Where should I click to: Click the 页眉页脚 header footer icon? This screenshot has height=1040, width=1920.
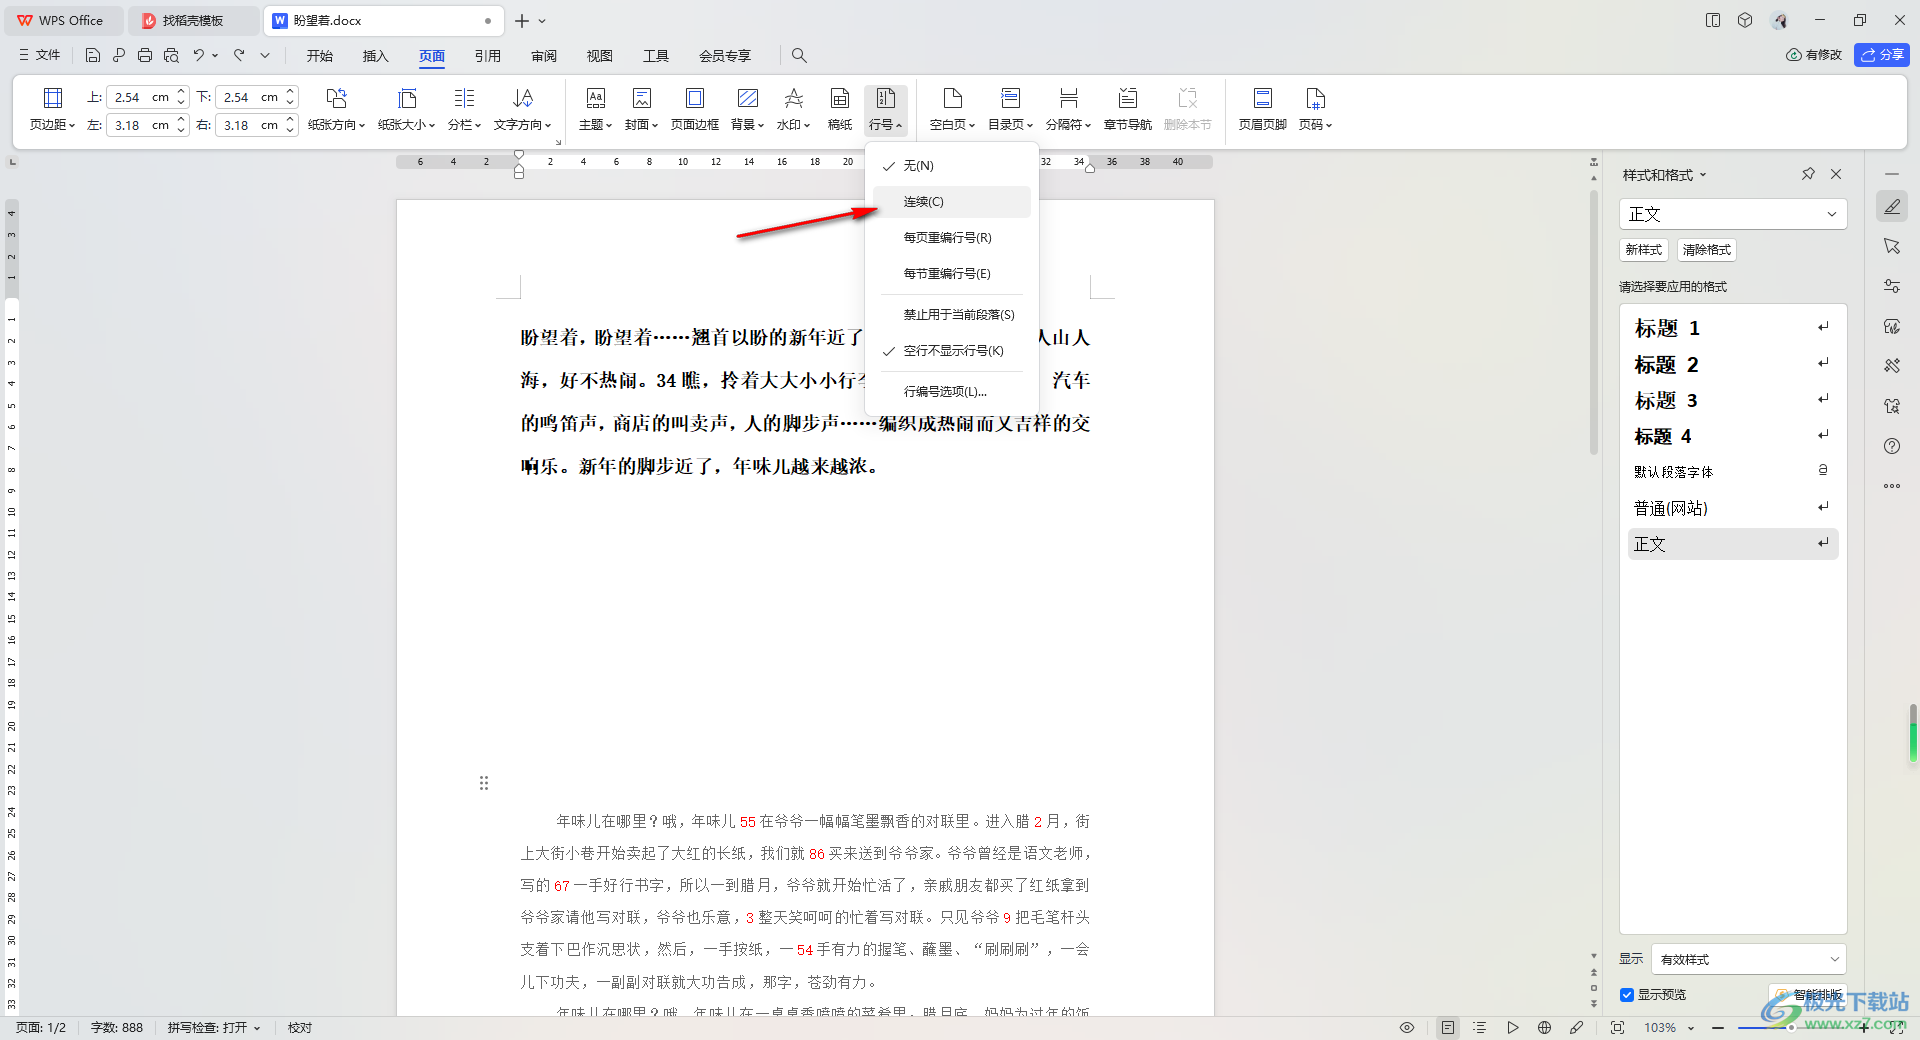click(1263, 98)
